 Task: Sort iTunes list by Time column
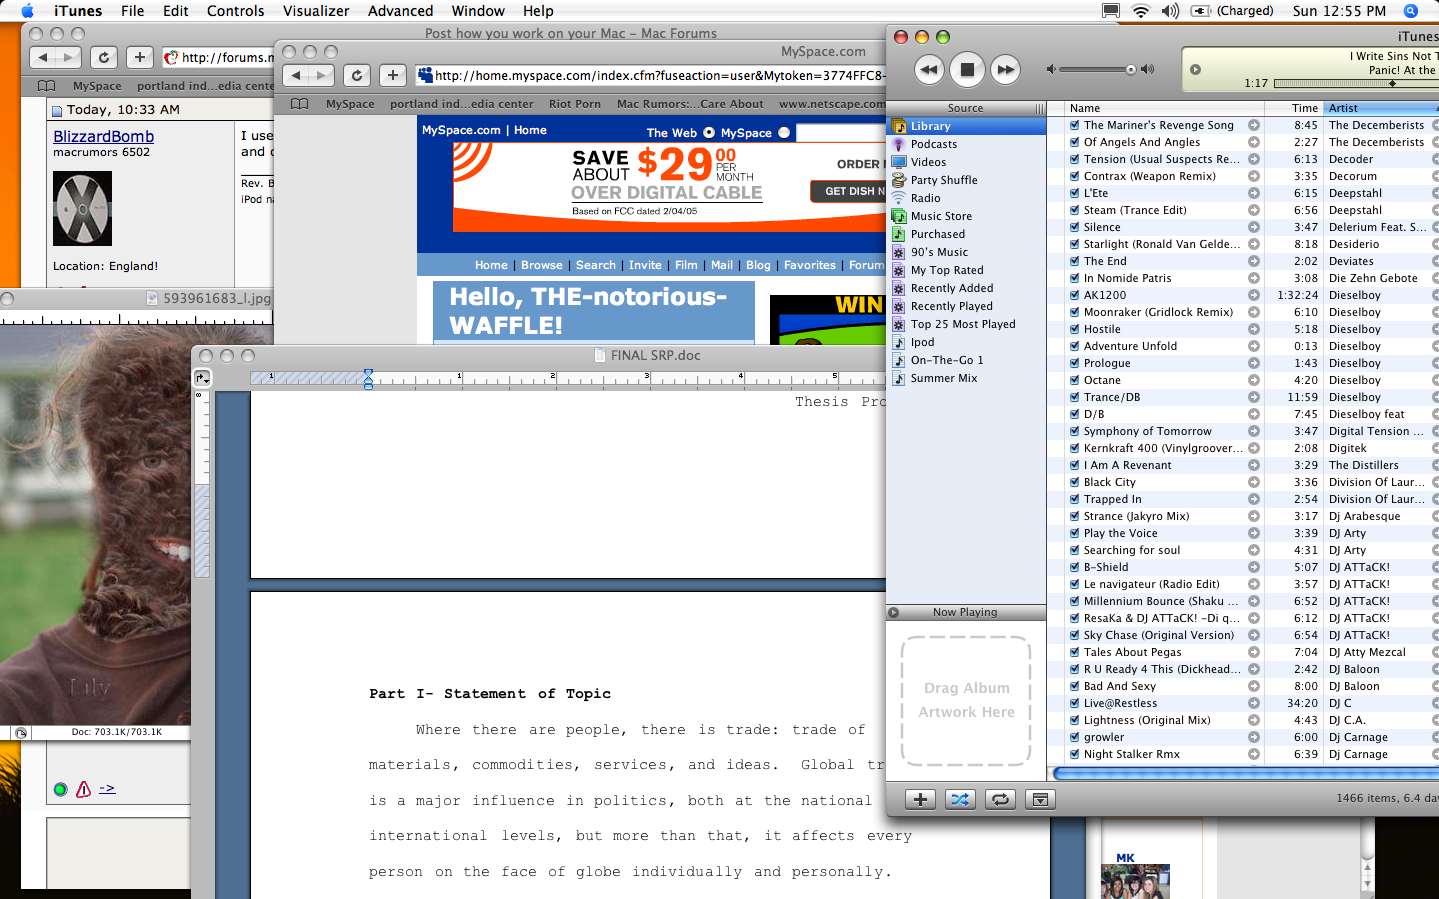pyautogui.click(x=1294, y=108)
